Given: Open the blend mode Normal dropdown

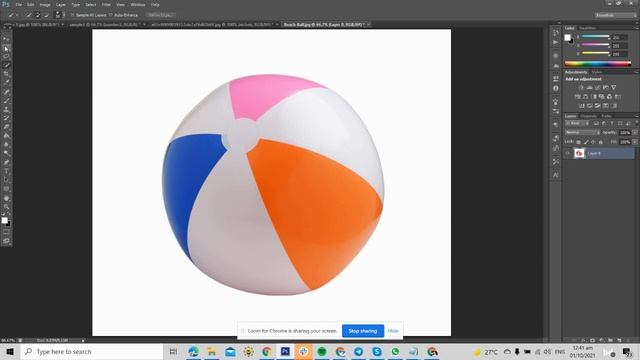Looking at the screenshot, I should point(582,132).
